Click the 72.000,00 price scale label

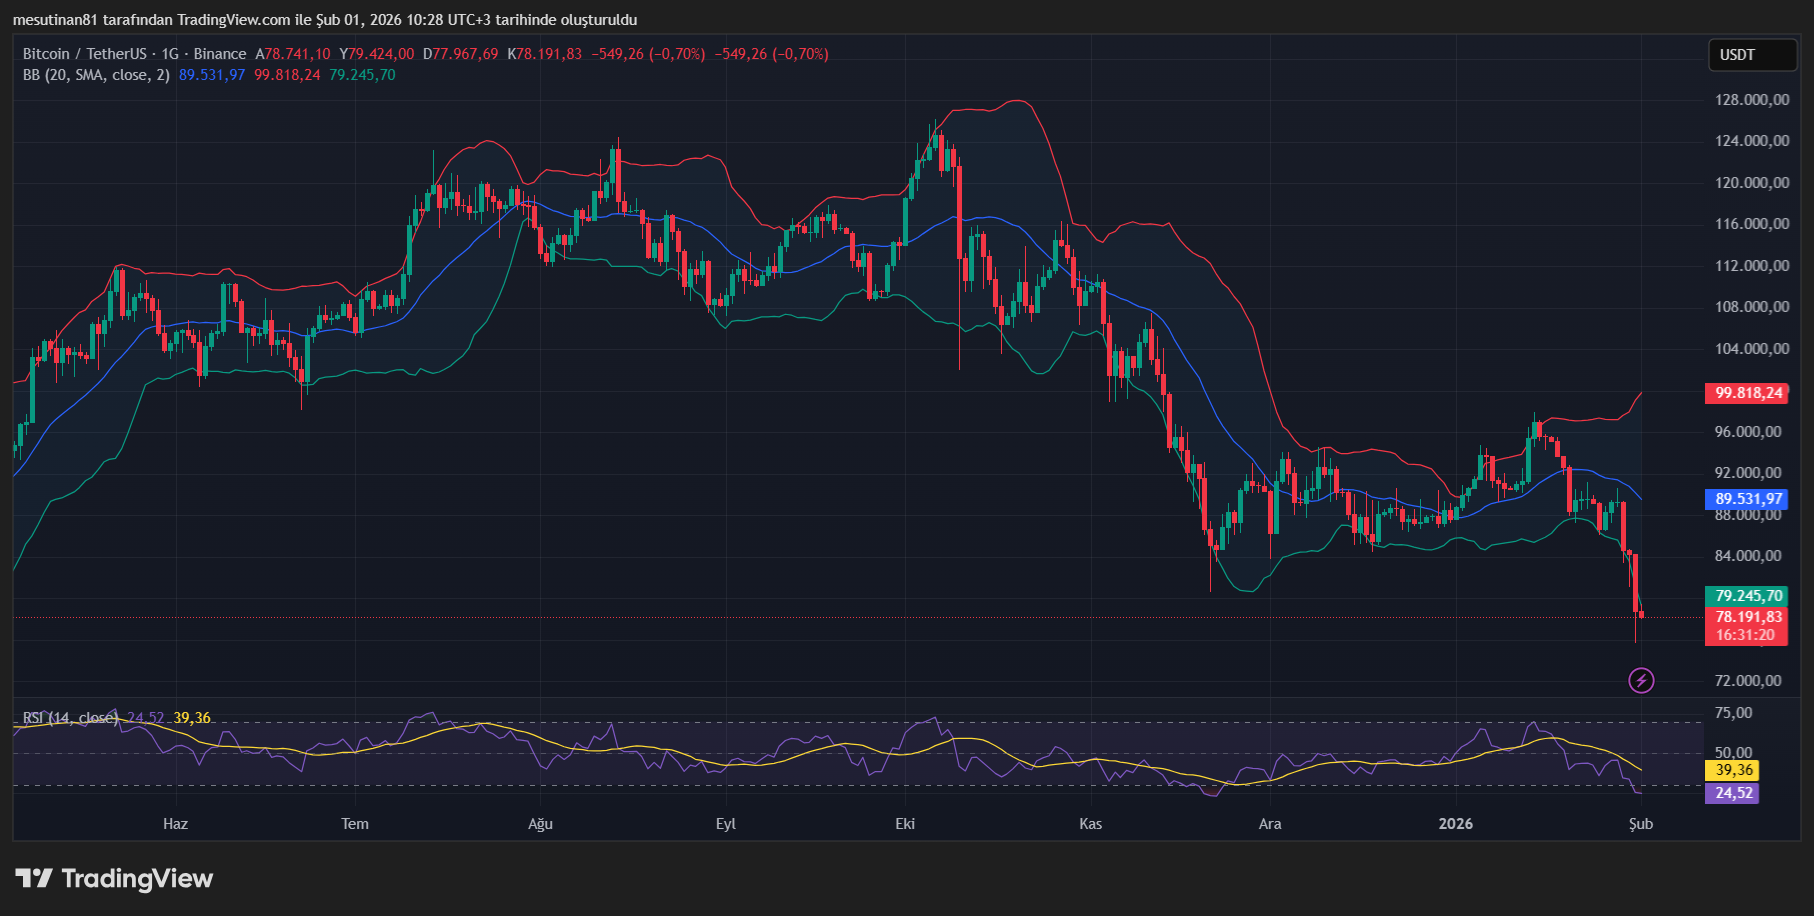click(x=1748, y=681)
